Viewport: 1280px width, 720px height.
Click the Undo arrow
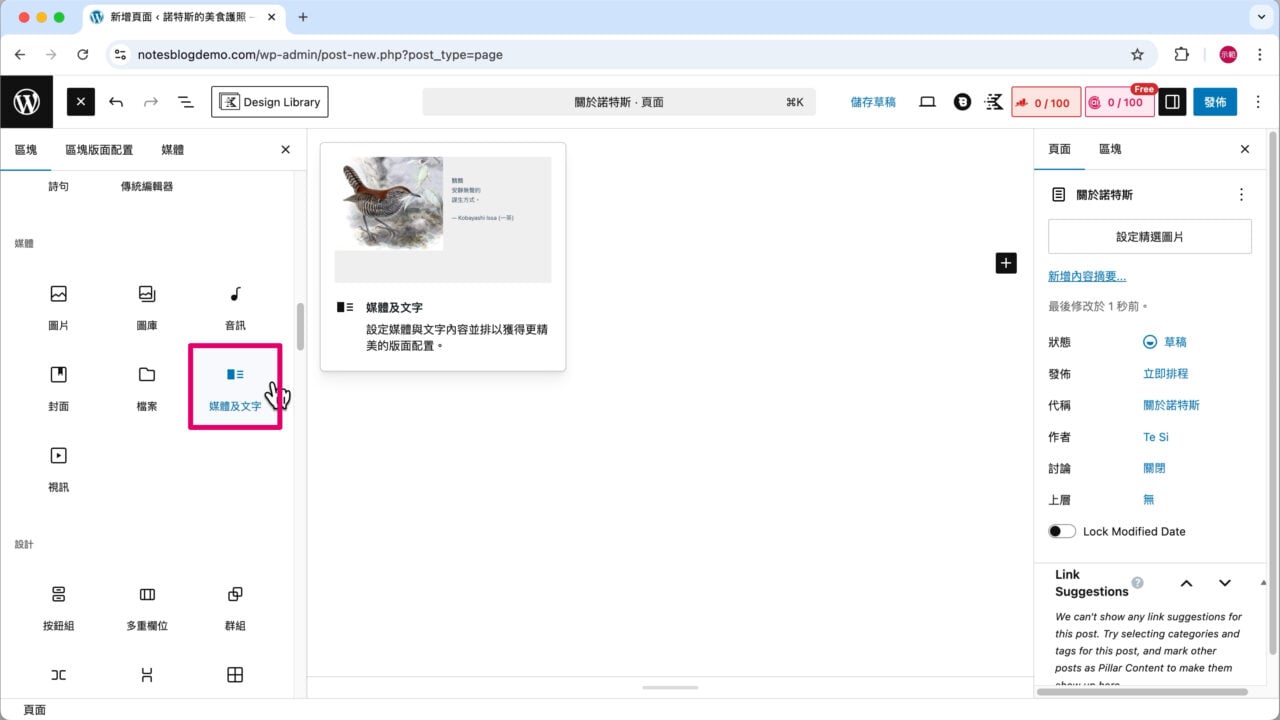pyautogui.click(x=115, y=101)
